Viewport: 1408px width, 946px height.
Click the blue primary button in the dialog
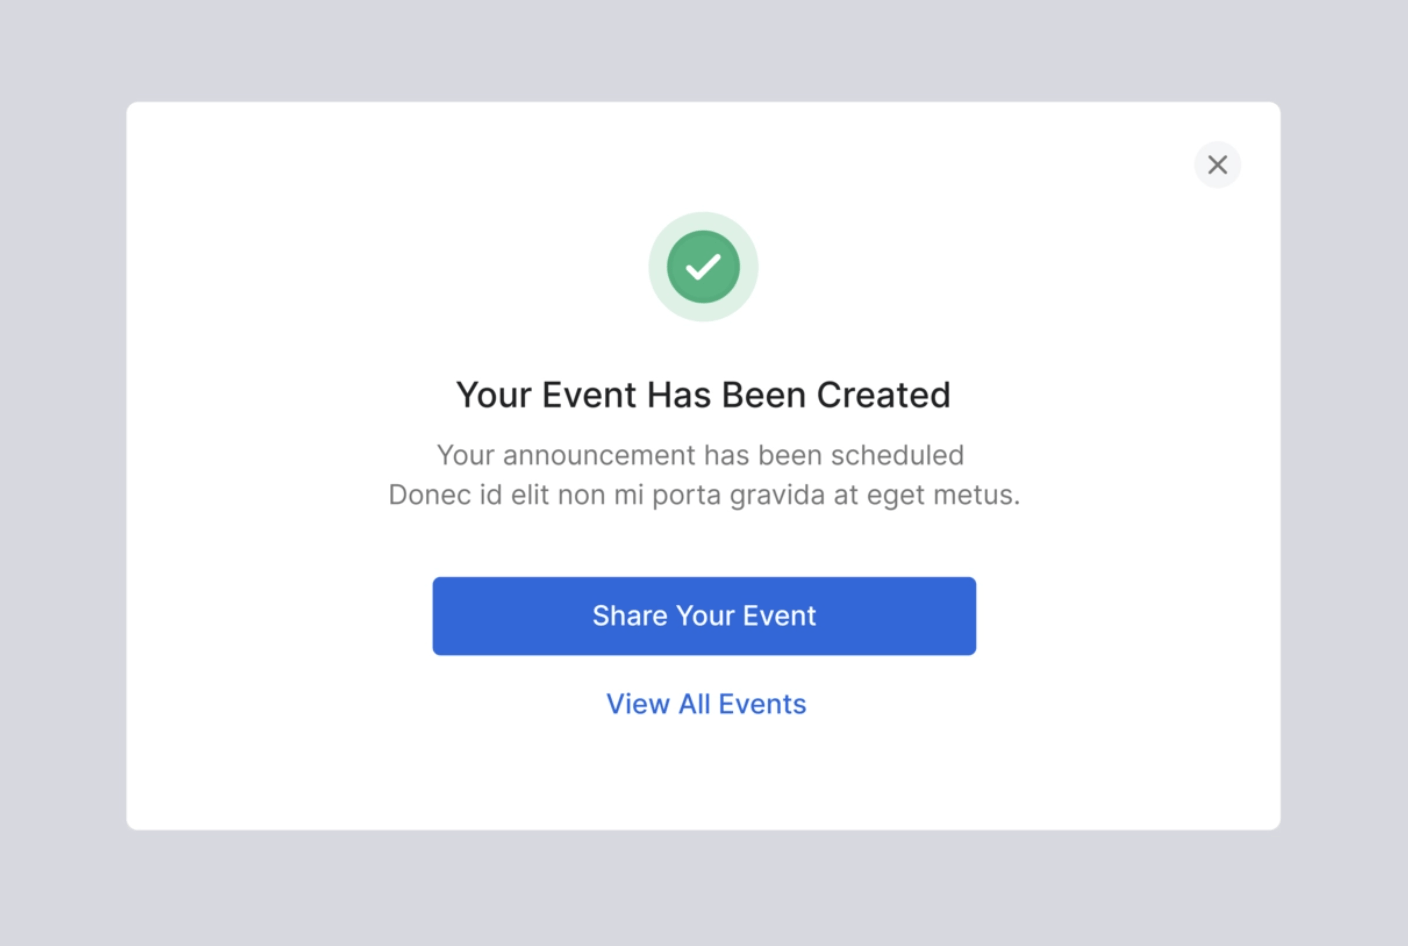click(704, 616)
